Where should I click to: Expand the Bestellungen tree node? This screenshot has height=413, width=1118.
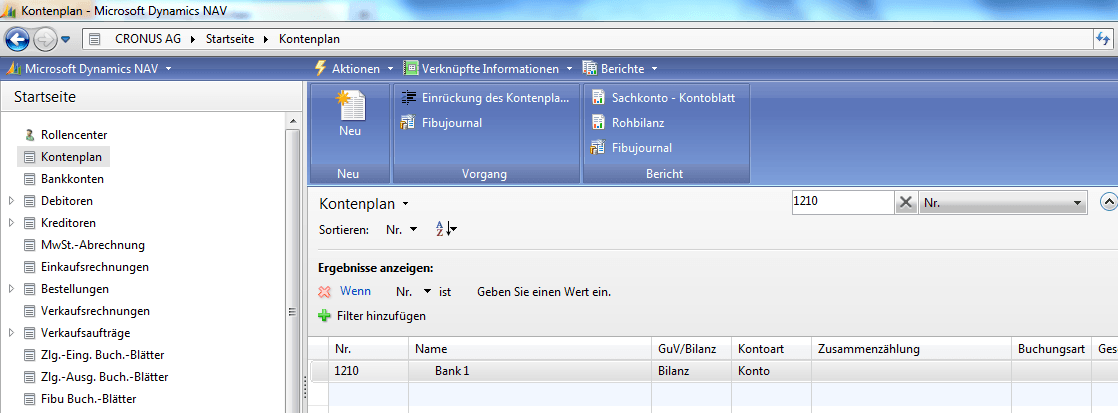11,290
